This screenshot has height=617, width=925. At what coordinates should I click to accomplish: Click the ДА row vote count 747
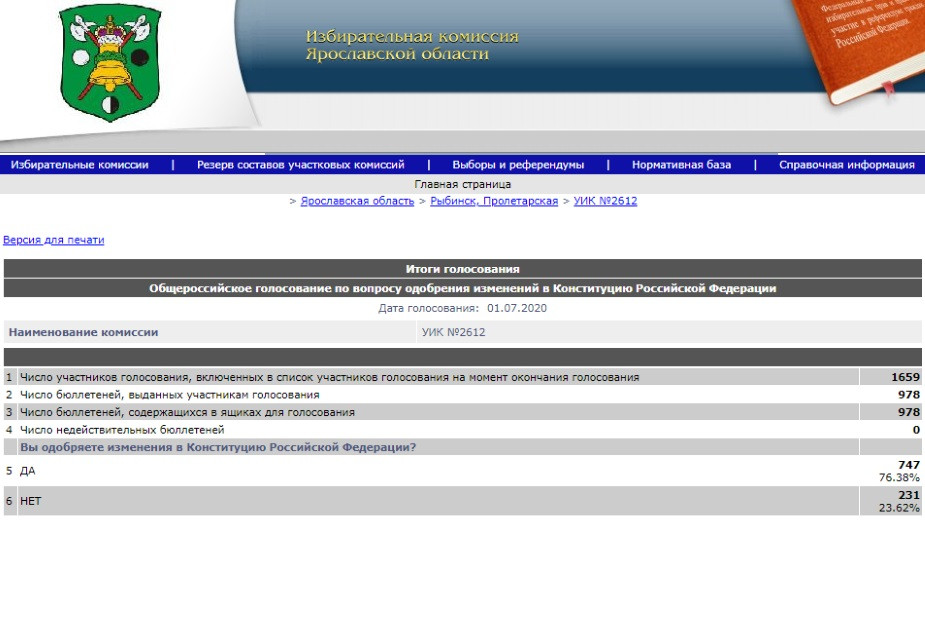click(908, 465)
